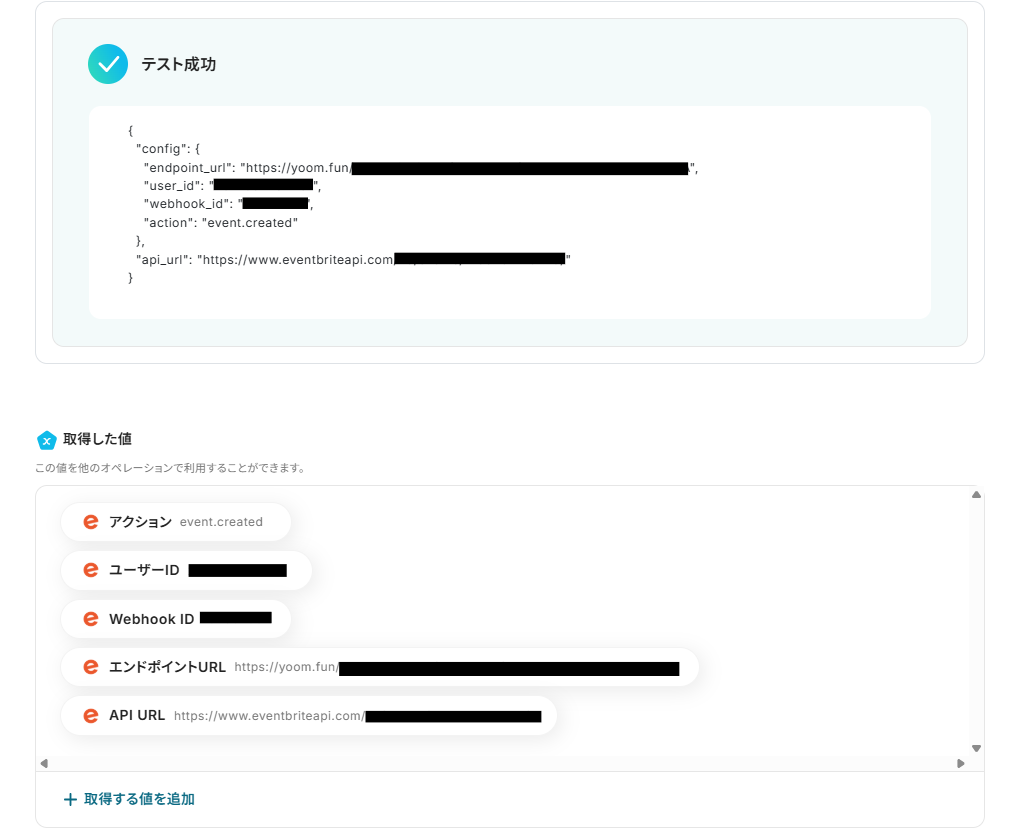Click scroll down arrow in values list

[976, 748]
